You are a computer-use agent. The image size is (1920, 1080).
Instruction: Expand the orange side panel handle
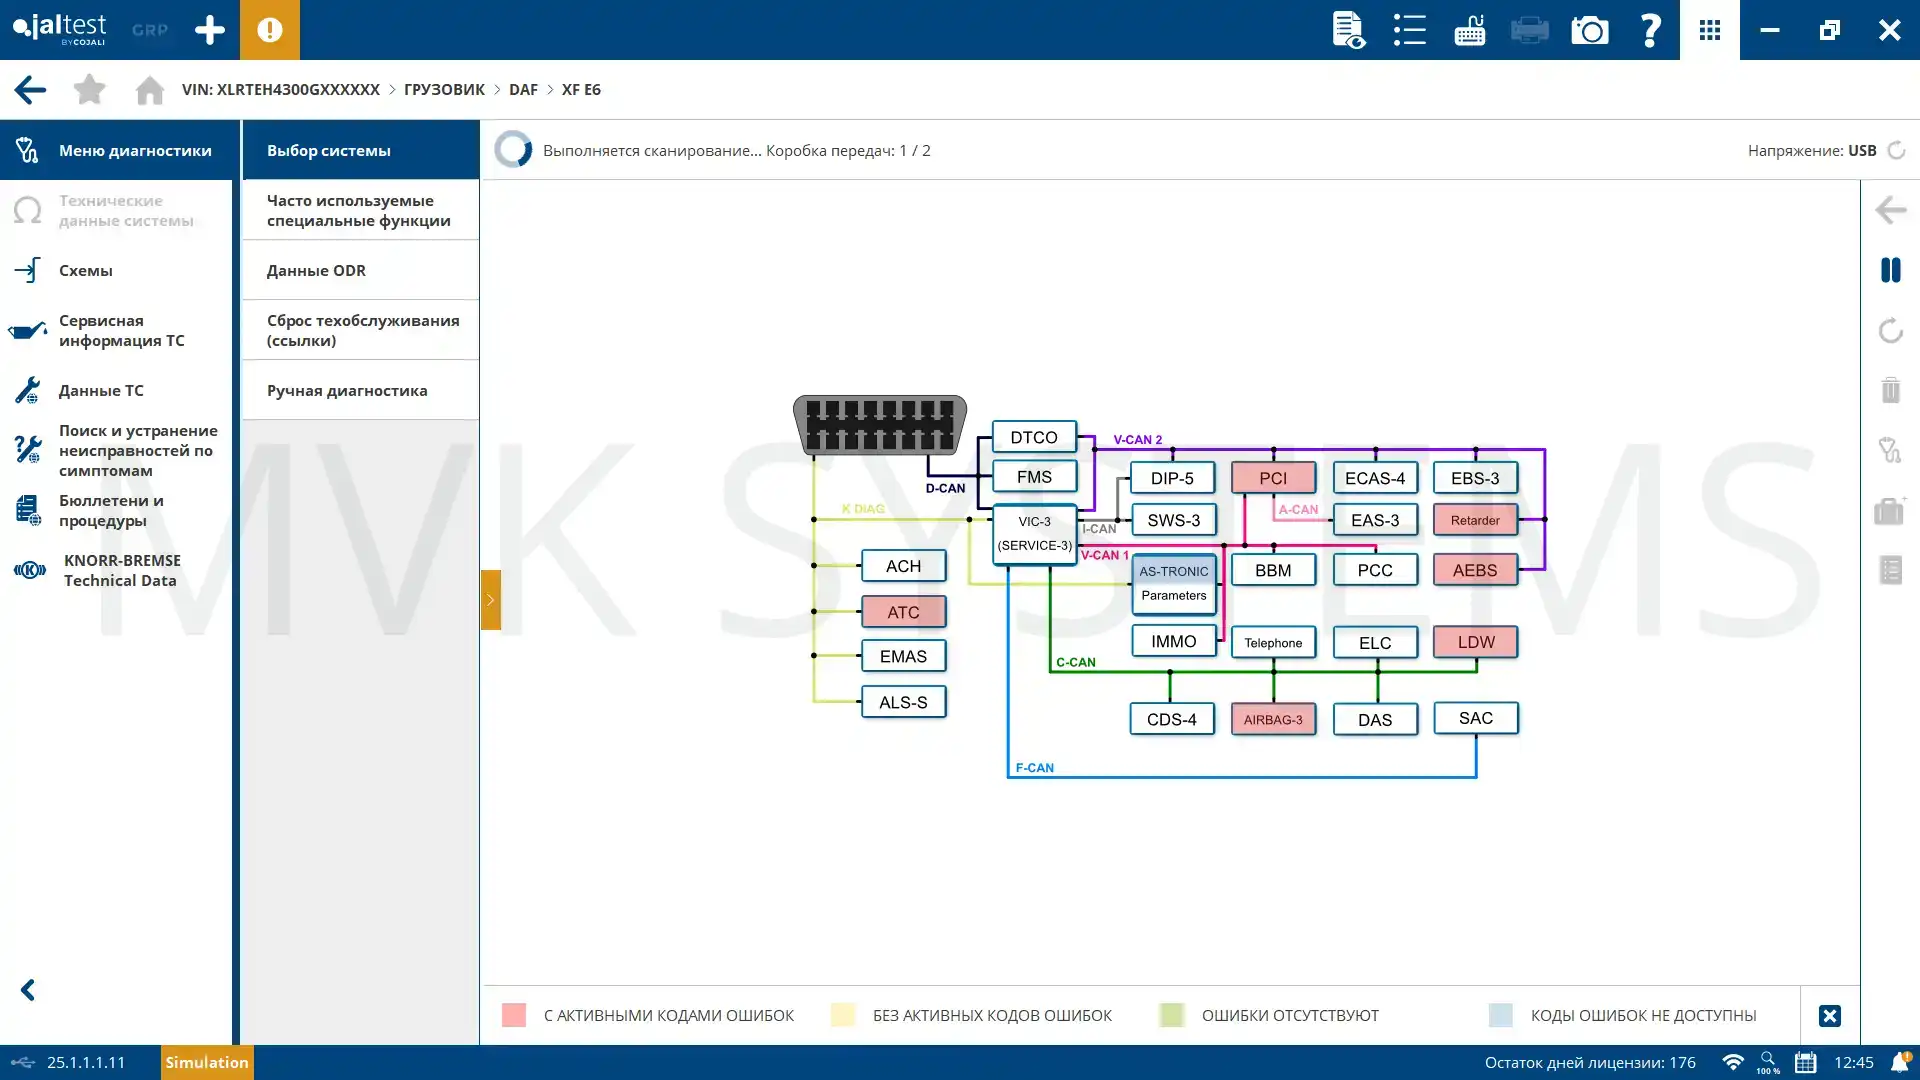coord(490,600)
